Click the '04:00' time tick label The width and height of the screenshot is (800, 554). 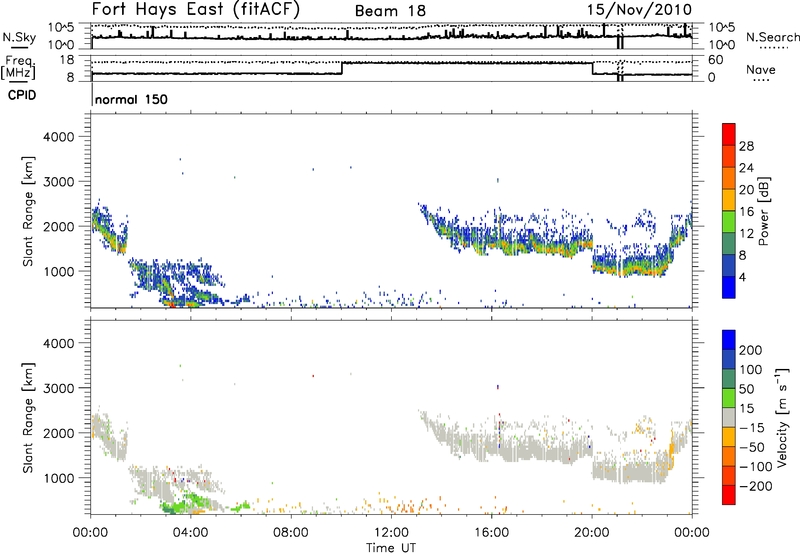coord(191,533)
